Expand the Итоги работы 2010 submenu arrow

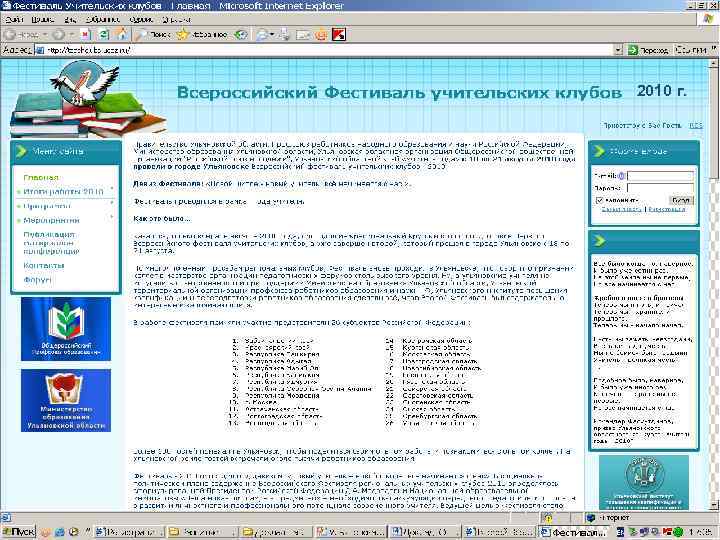[112, 189]
